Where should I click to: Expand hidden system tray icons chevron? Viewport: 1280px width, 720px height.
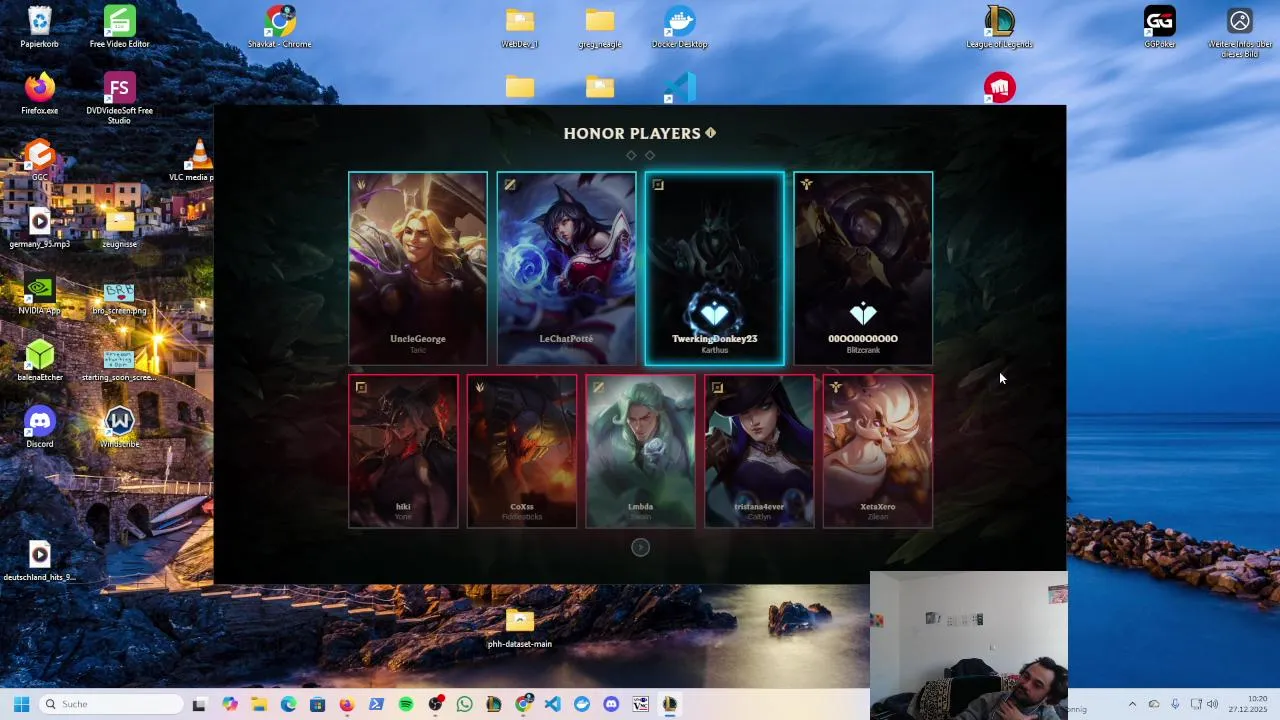(x=1132, y=704)
